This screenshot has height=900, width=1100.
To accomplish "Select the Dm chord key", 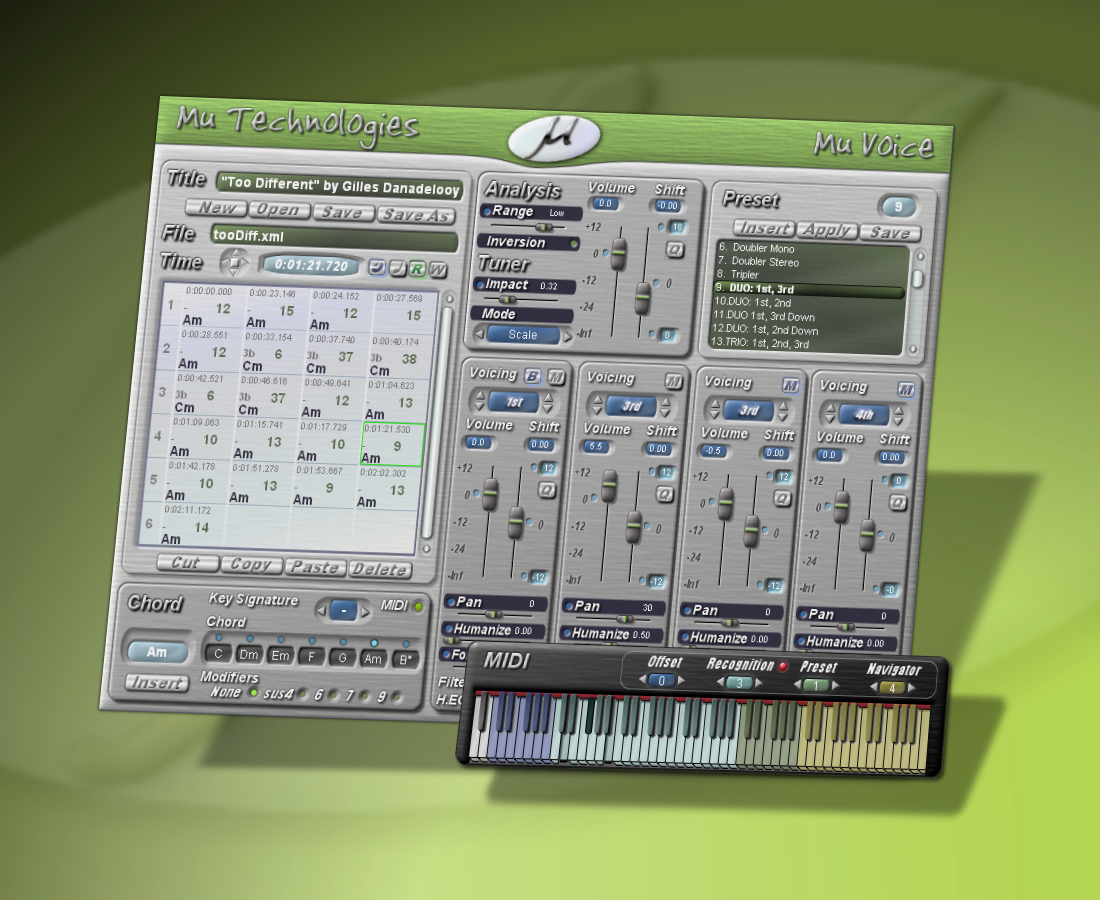I will coord(249,654).
